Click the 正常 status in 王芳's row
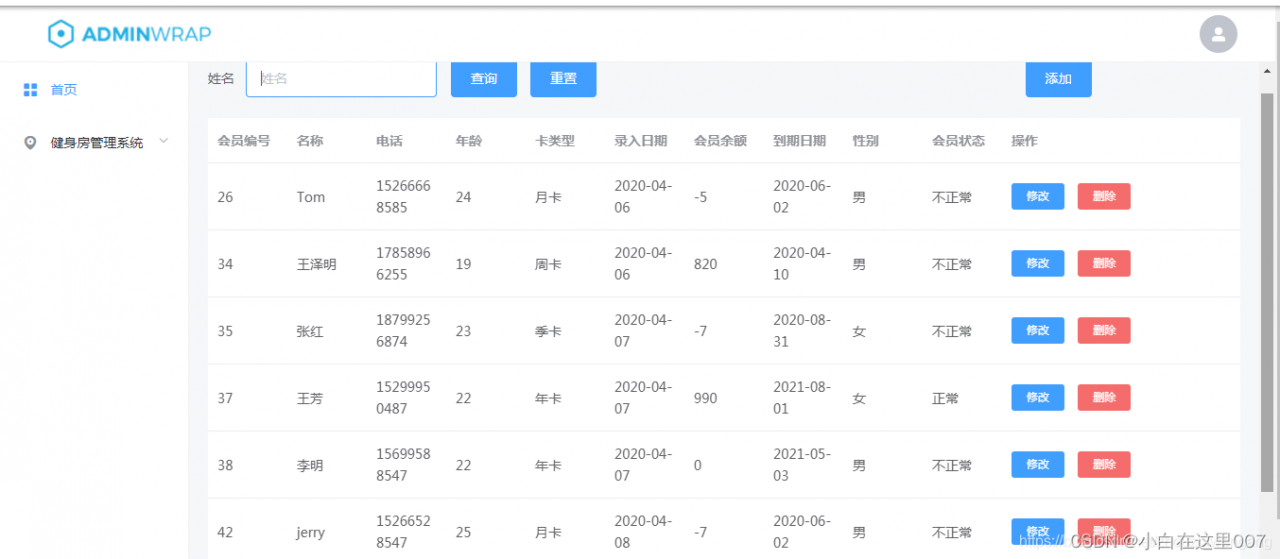The image size is (1280, 559). (x=945, y=398)
